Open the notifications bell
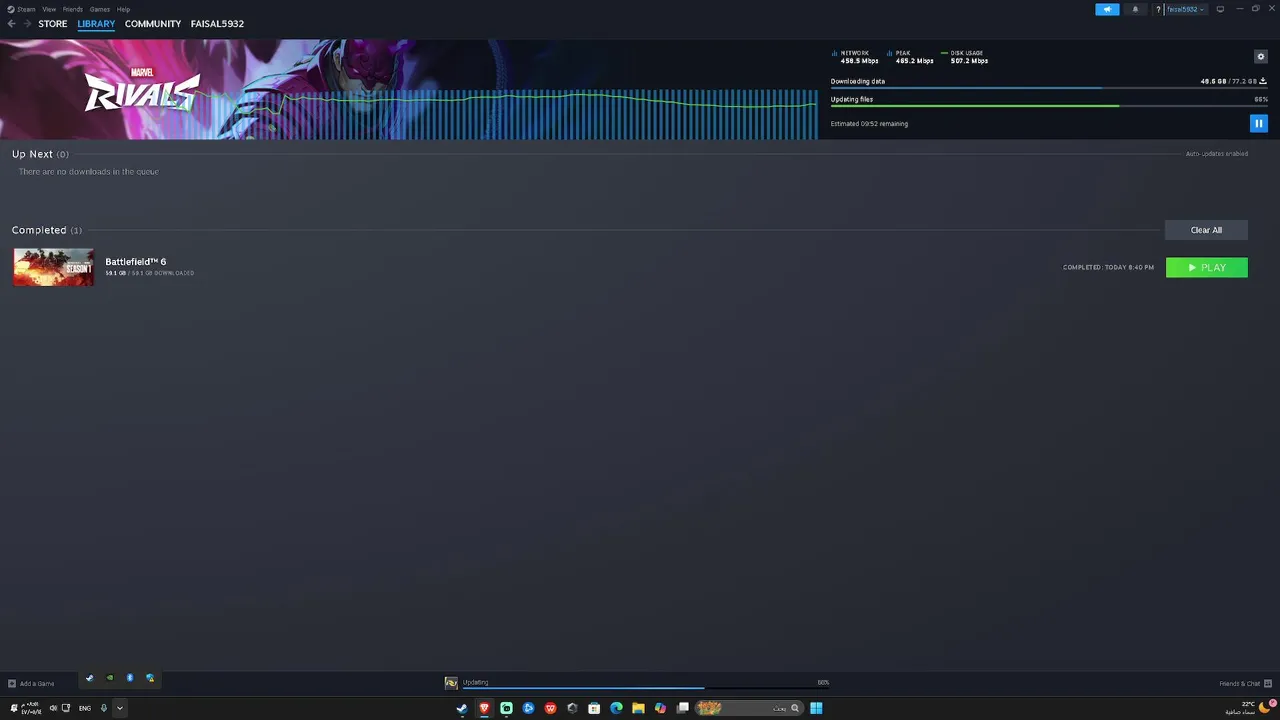 coord(1135,9)
